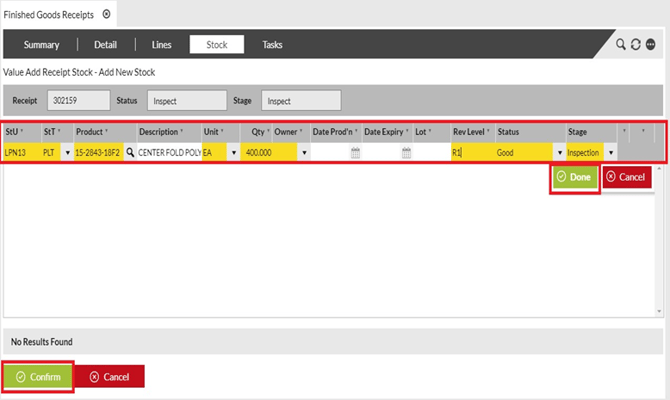Image resolution: width=670 pixels, height=400 pixels.
Task: Open the Tasks tab
Action: point(272,45)
